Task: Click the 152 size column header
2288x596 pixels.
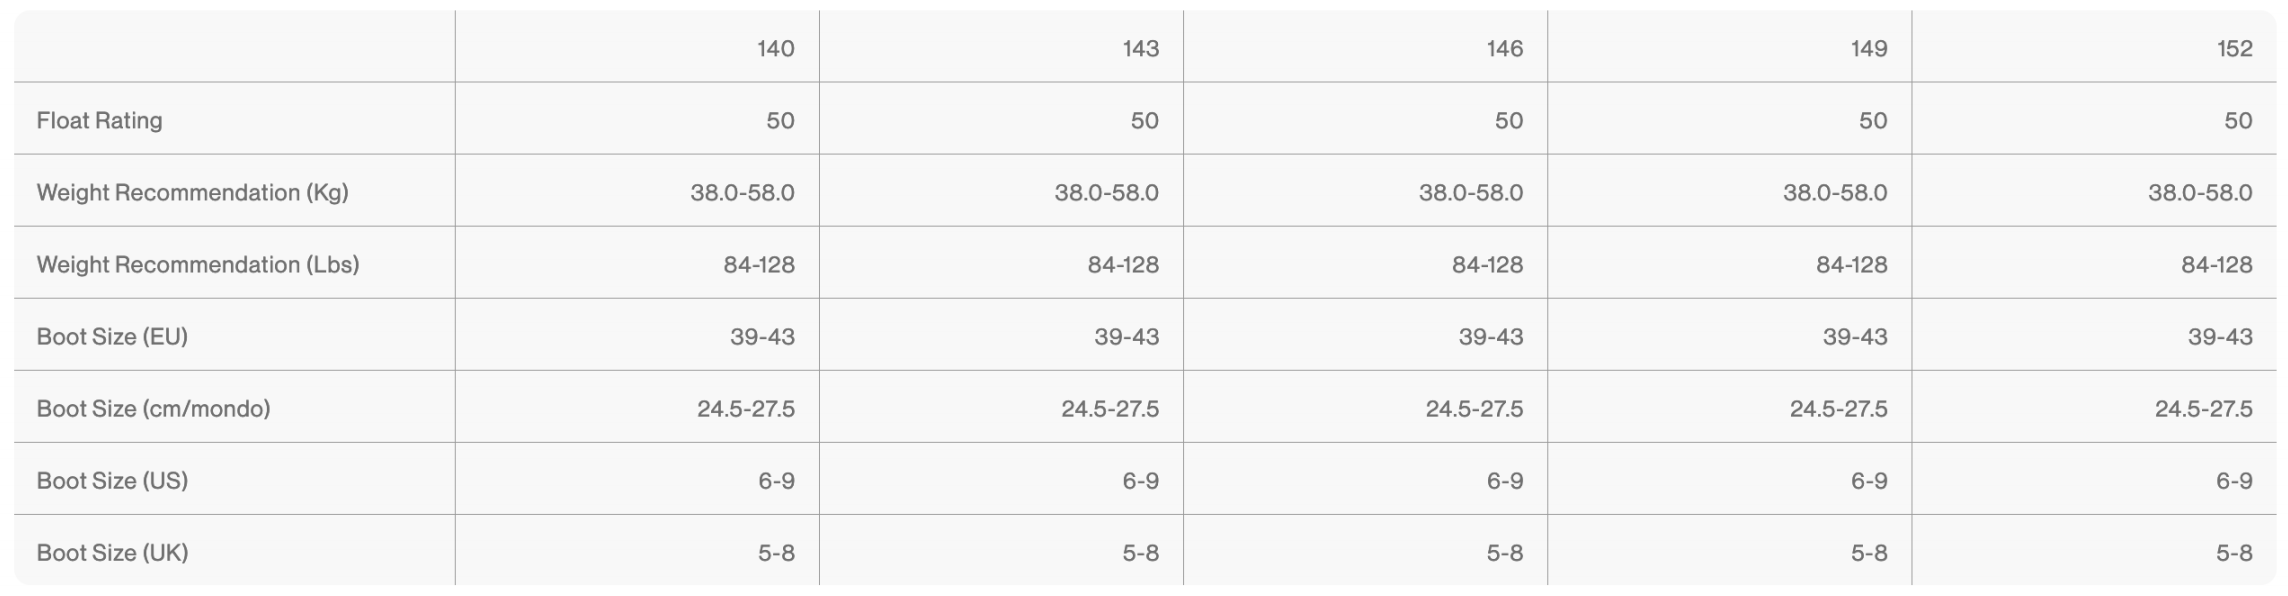Action: [x=2233, y=48]
